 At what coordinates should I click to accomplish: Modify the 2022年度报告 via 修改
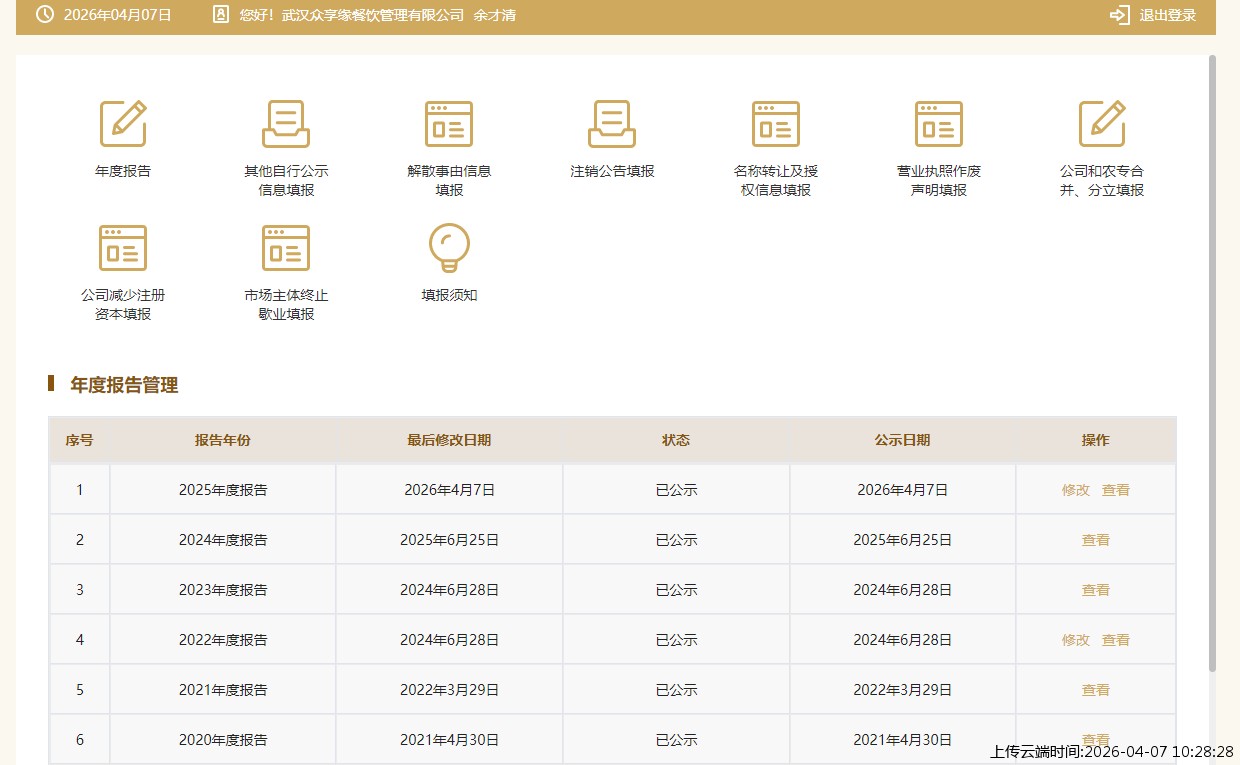[x=1076, y=640]
